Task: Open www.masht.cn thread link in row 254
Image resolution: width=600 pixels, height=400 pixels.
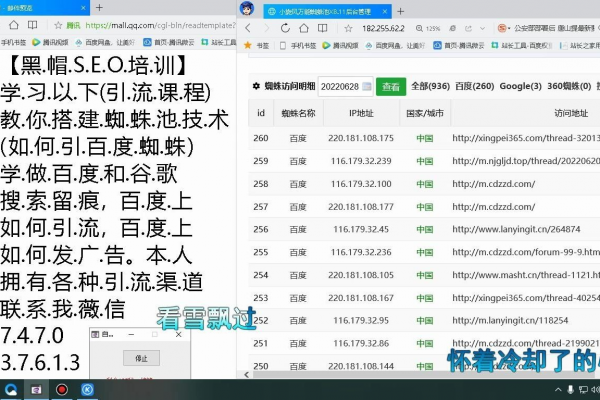Action: [526, 275]
